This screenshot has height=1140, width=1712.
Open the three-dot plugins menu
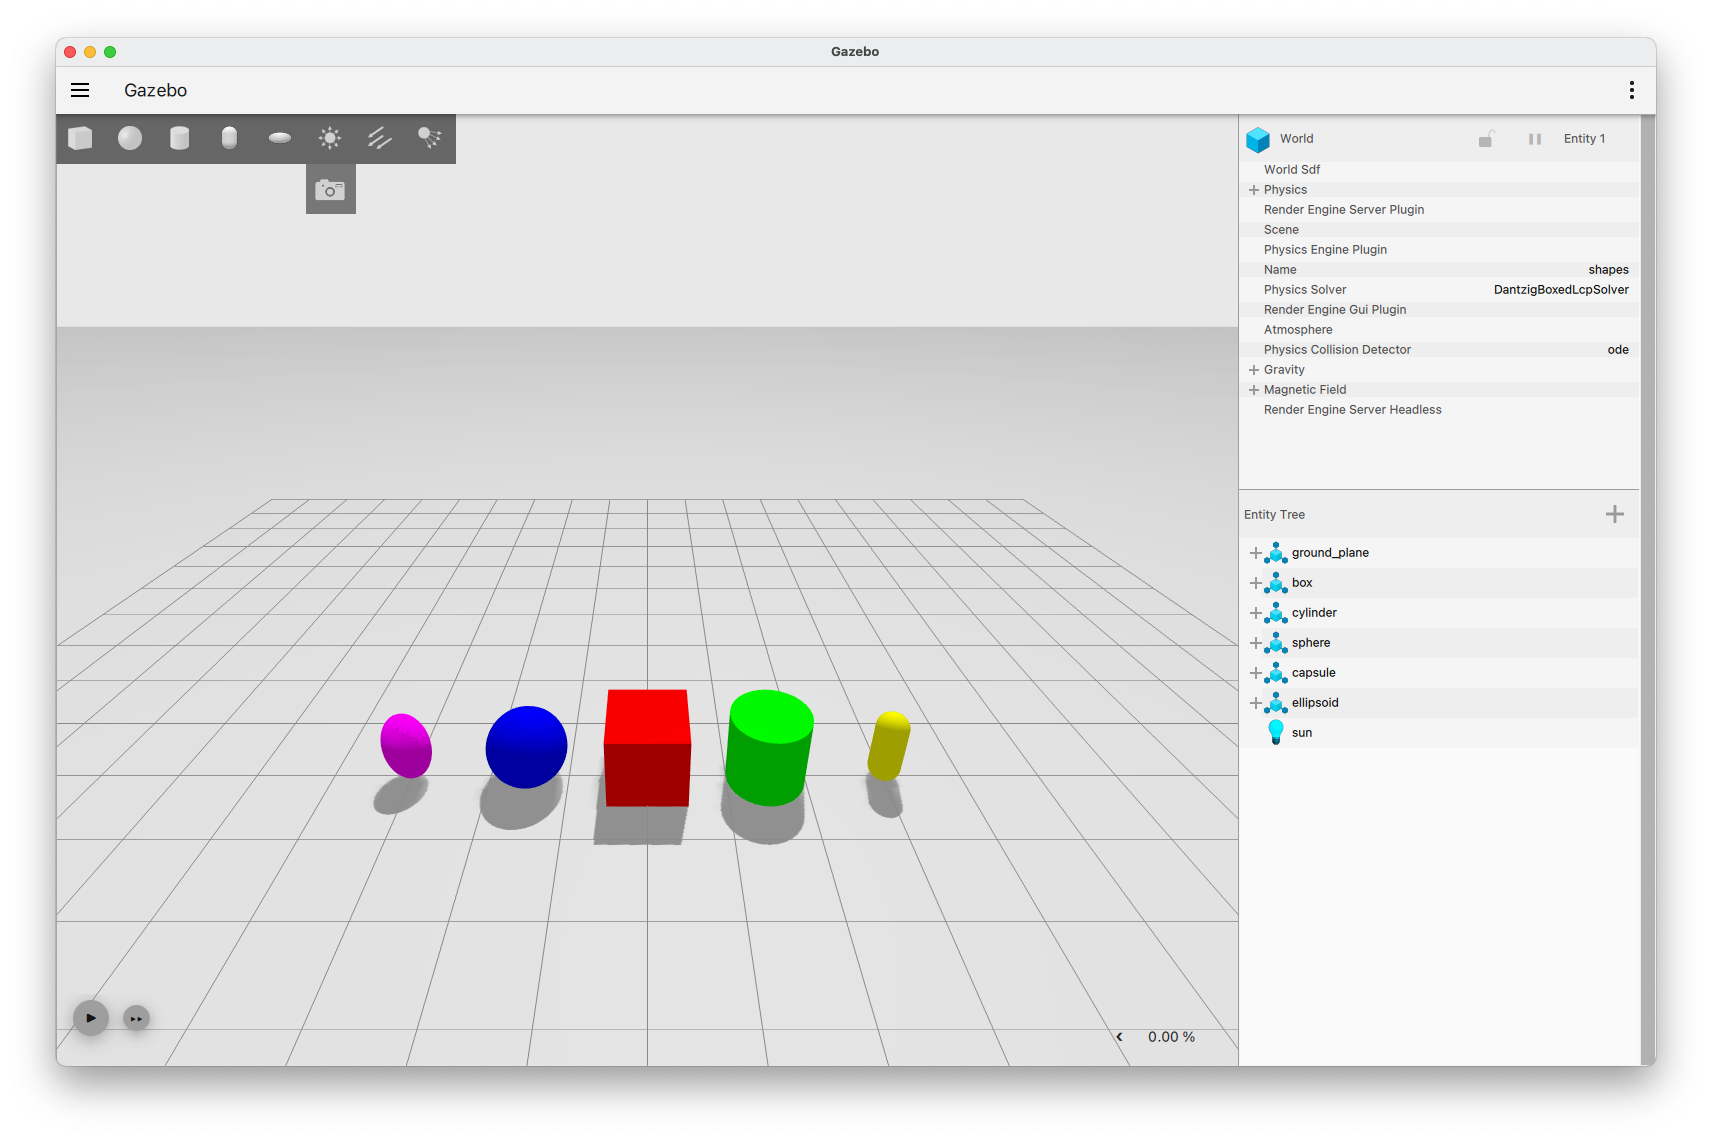point(1631,90)
